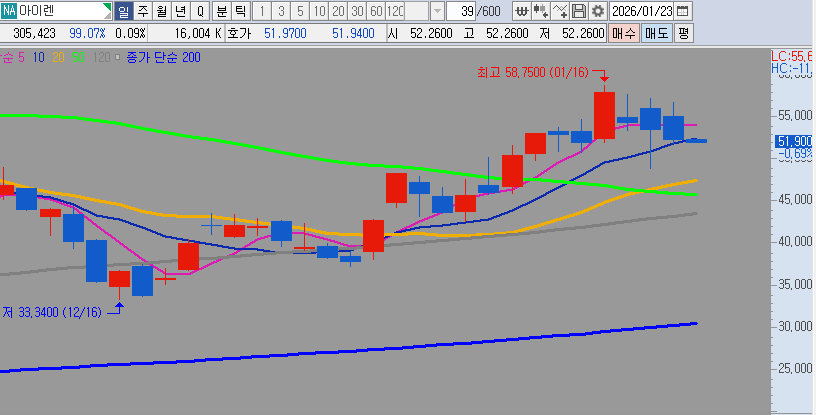
Task: Edit the candle count field showing 39
Action: 461,11
